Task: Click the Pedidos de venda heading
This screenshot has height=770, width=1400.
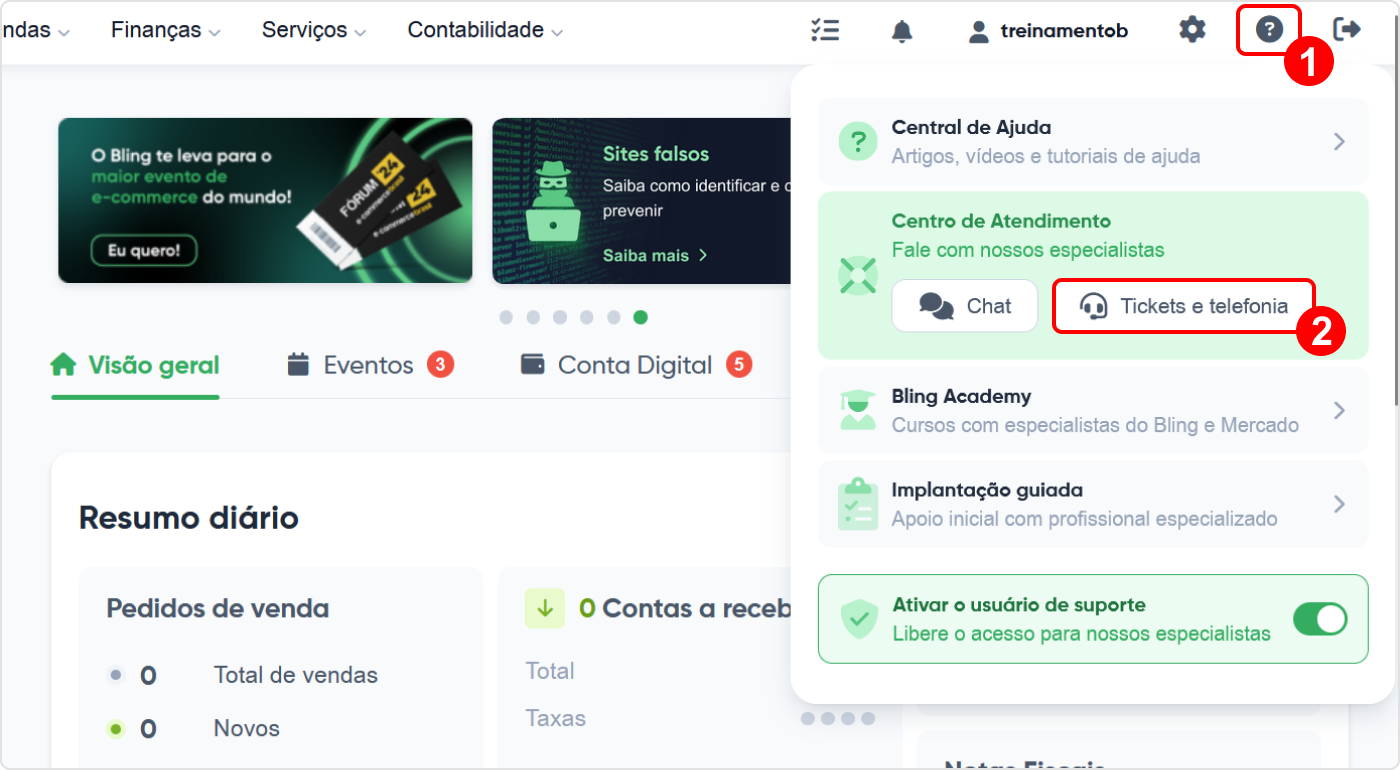Action: [218, 608]
